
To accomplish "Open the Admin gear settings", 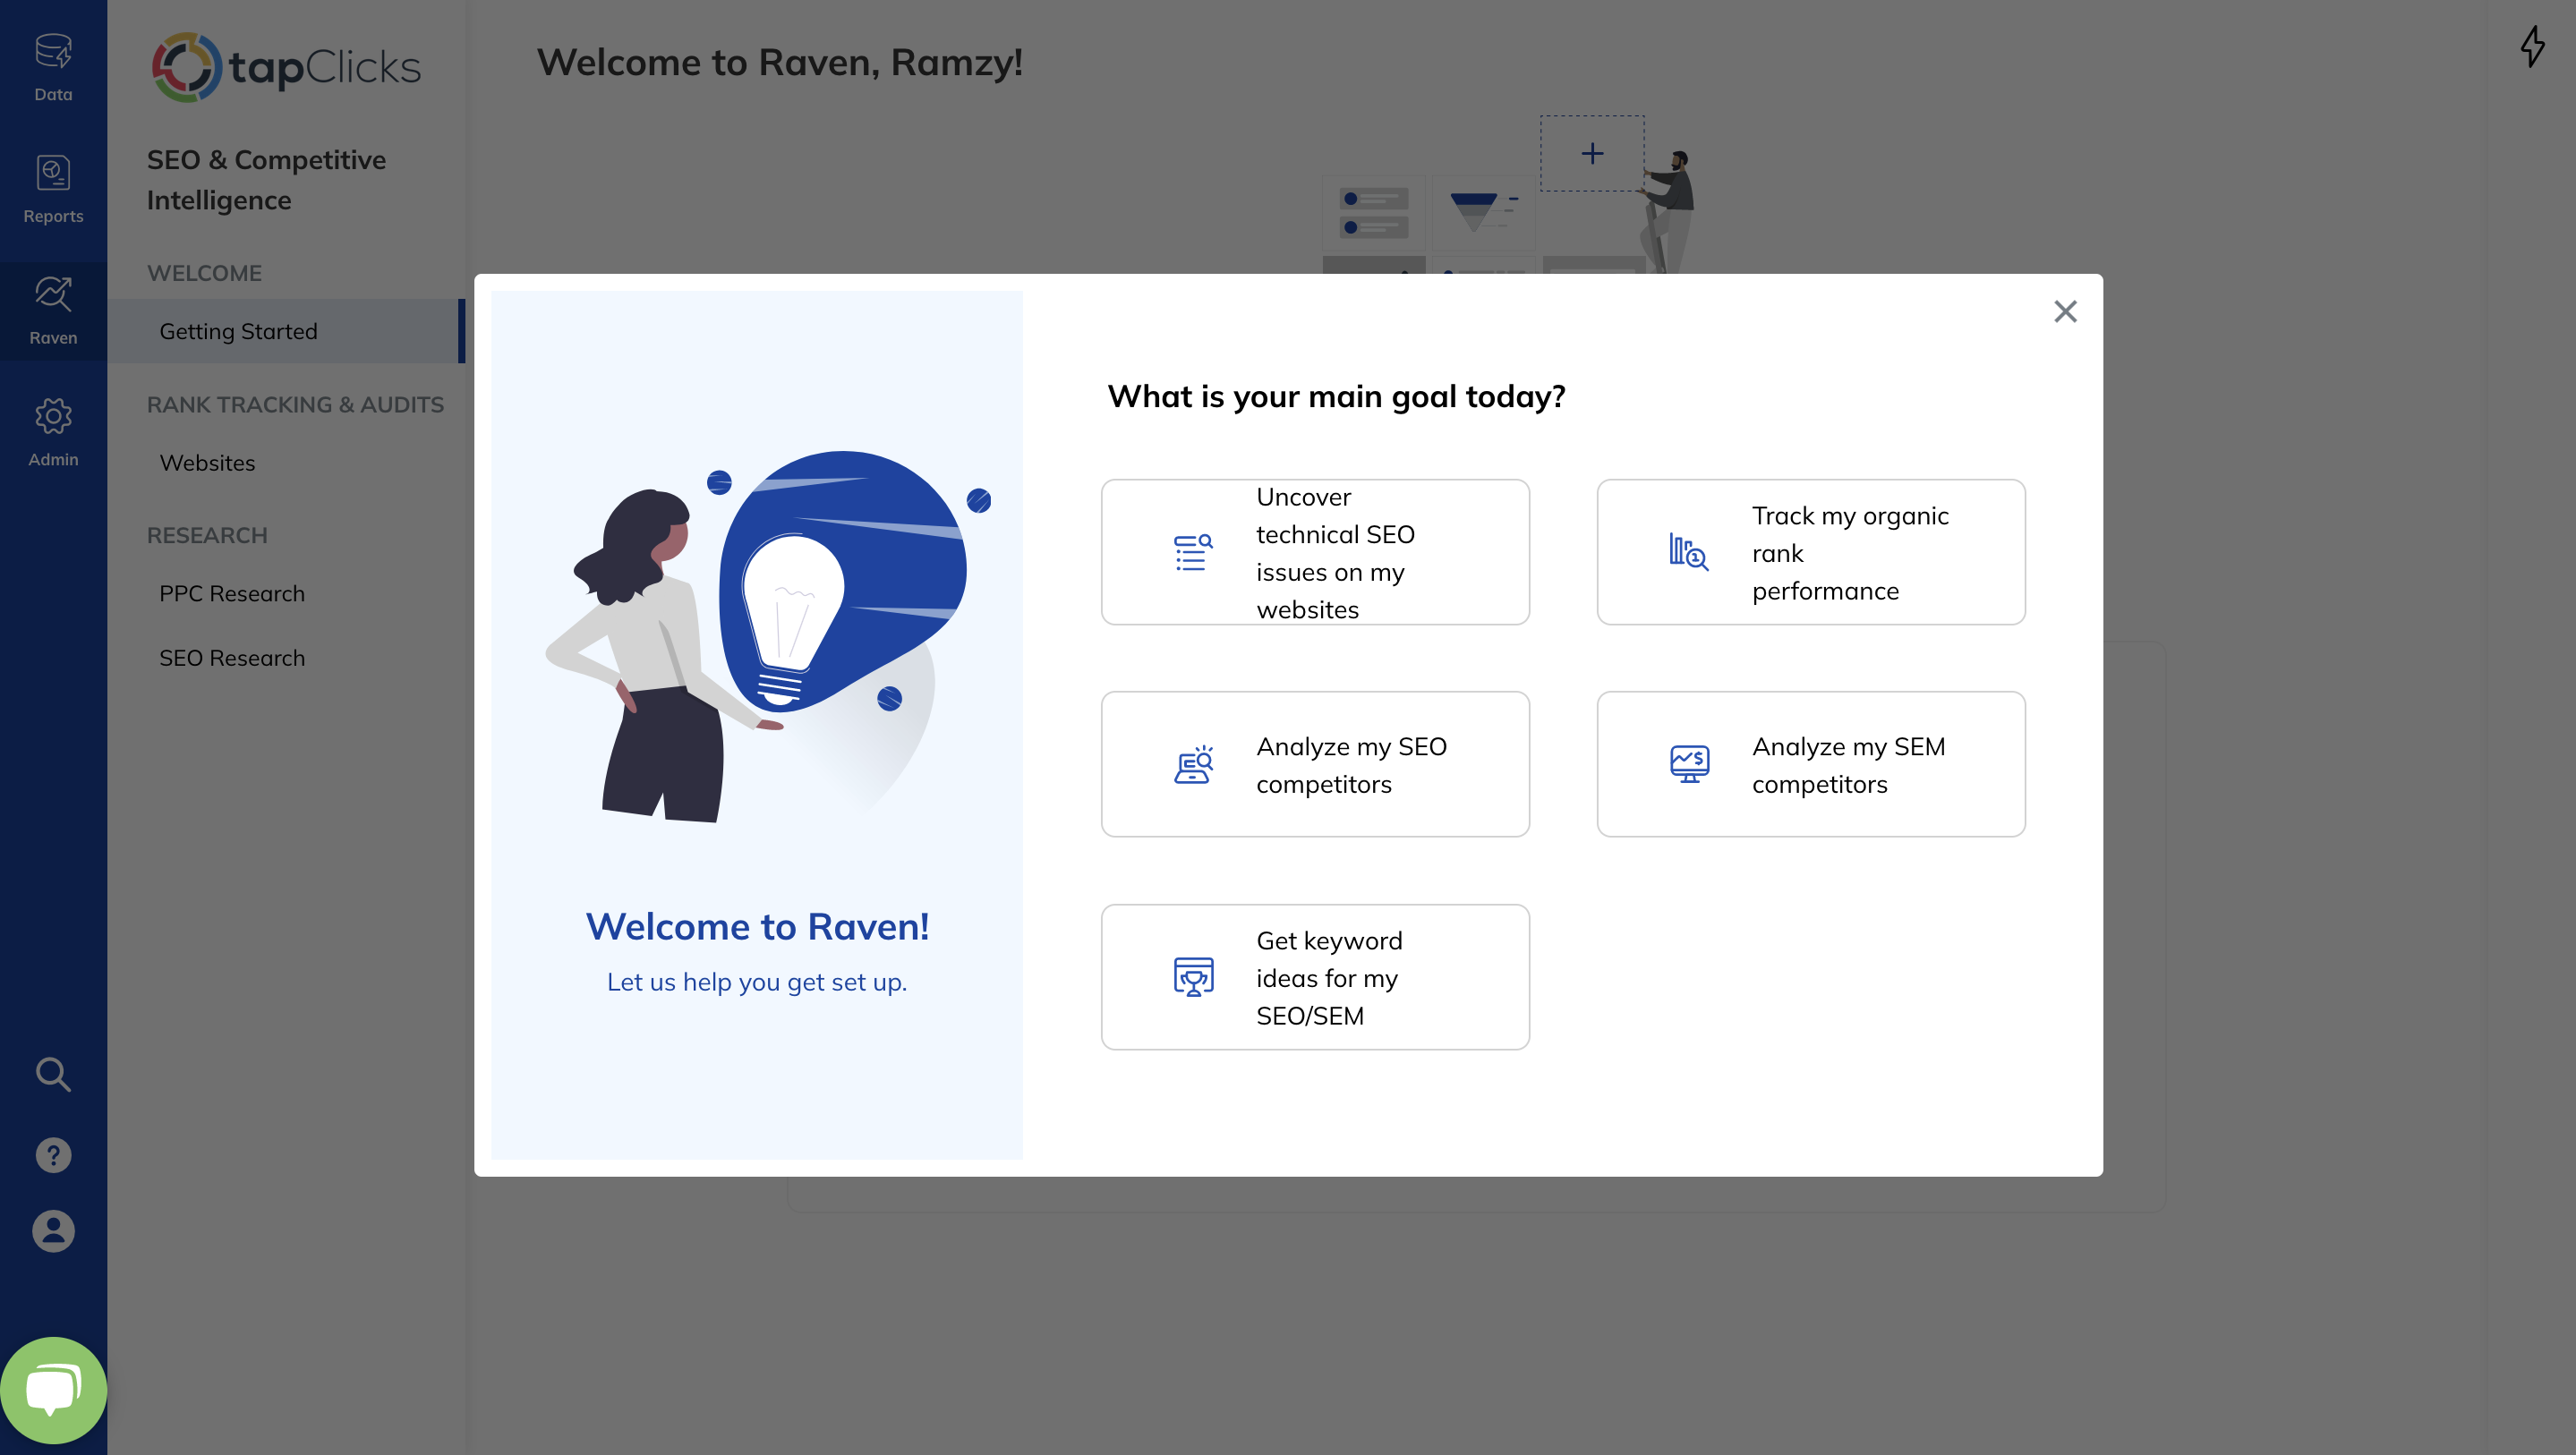I will (x=53, y=433).
